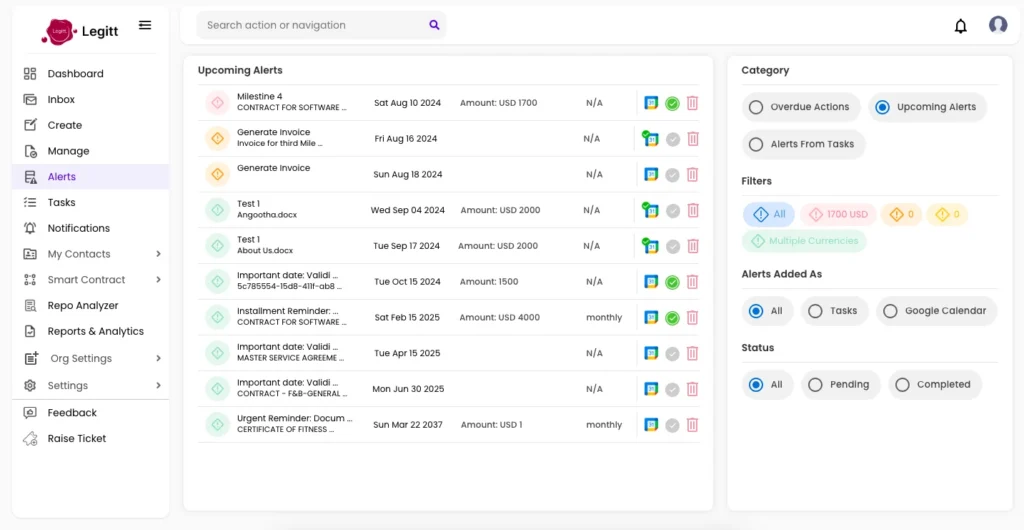
Task: Delete the Installment Reminder alert
Action: click(x=692, y=317)
